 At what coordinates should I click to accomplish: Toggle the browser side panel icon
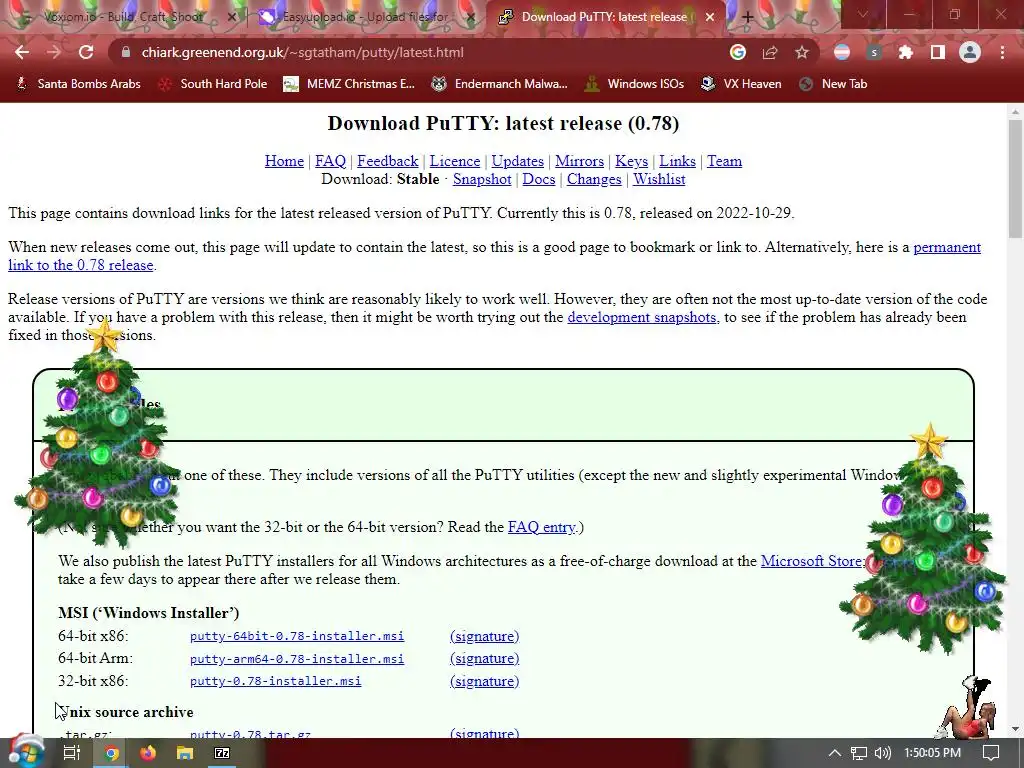tap(938, 52)
